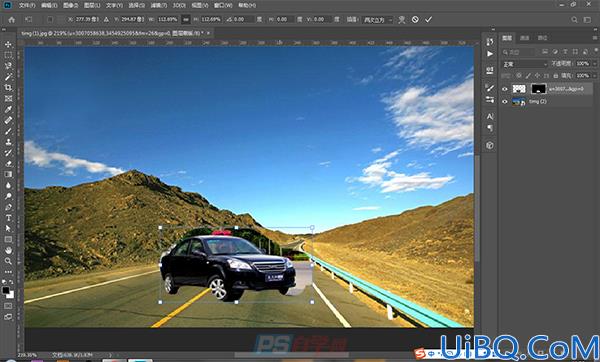Hide the car layer with its eye icon

(505, 89)
